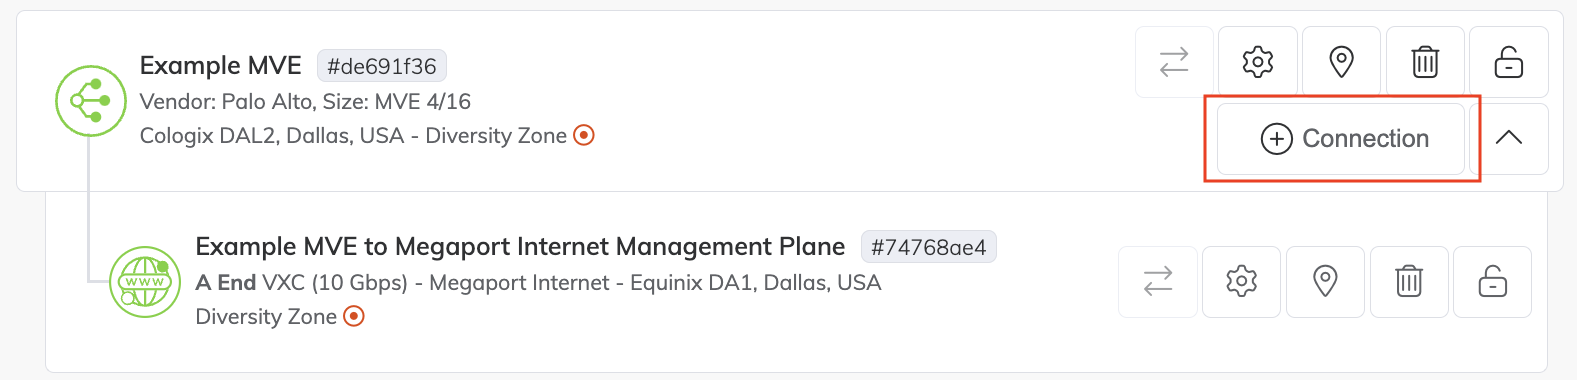Click the VXC move arrows icon

pos(1158,281)
